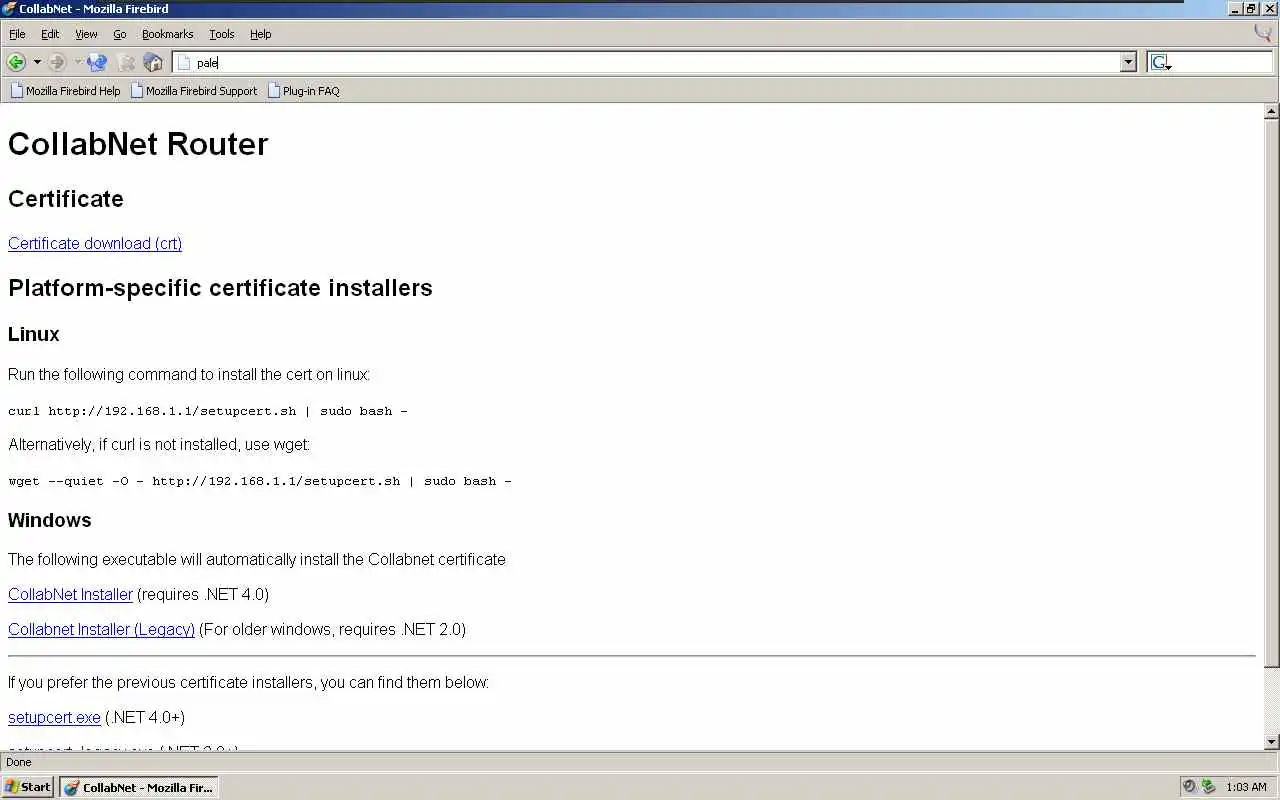The image size is (1280, 800).
Task: Open the Windows Start menu
Action: tap(28, 787)
